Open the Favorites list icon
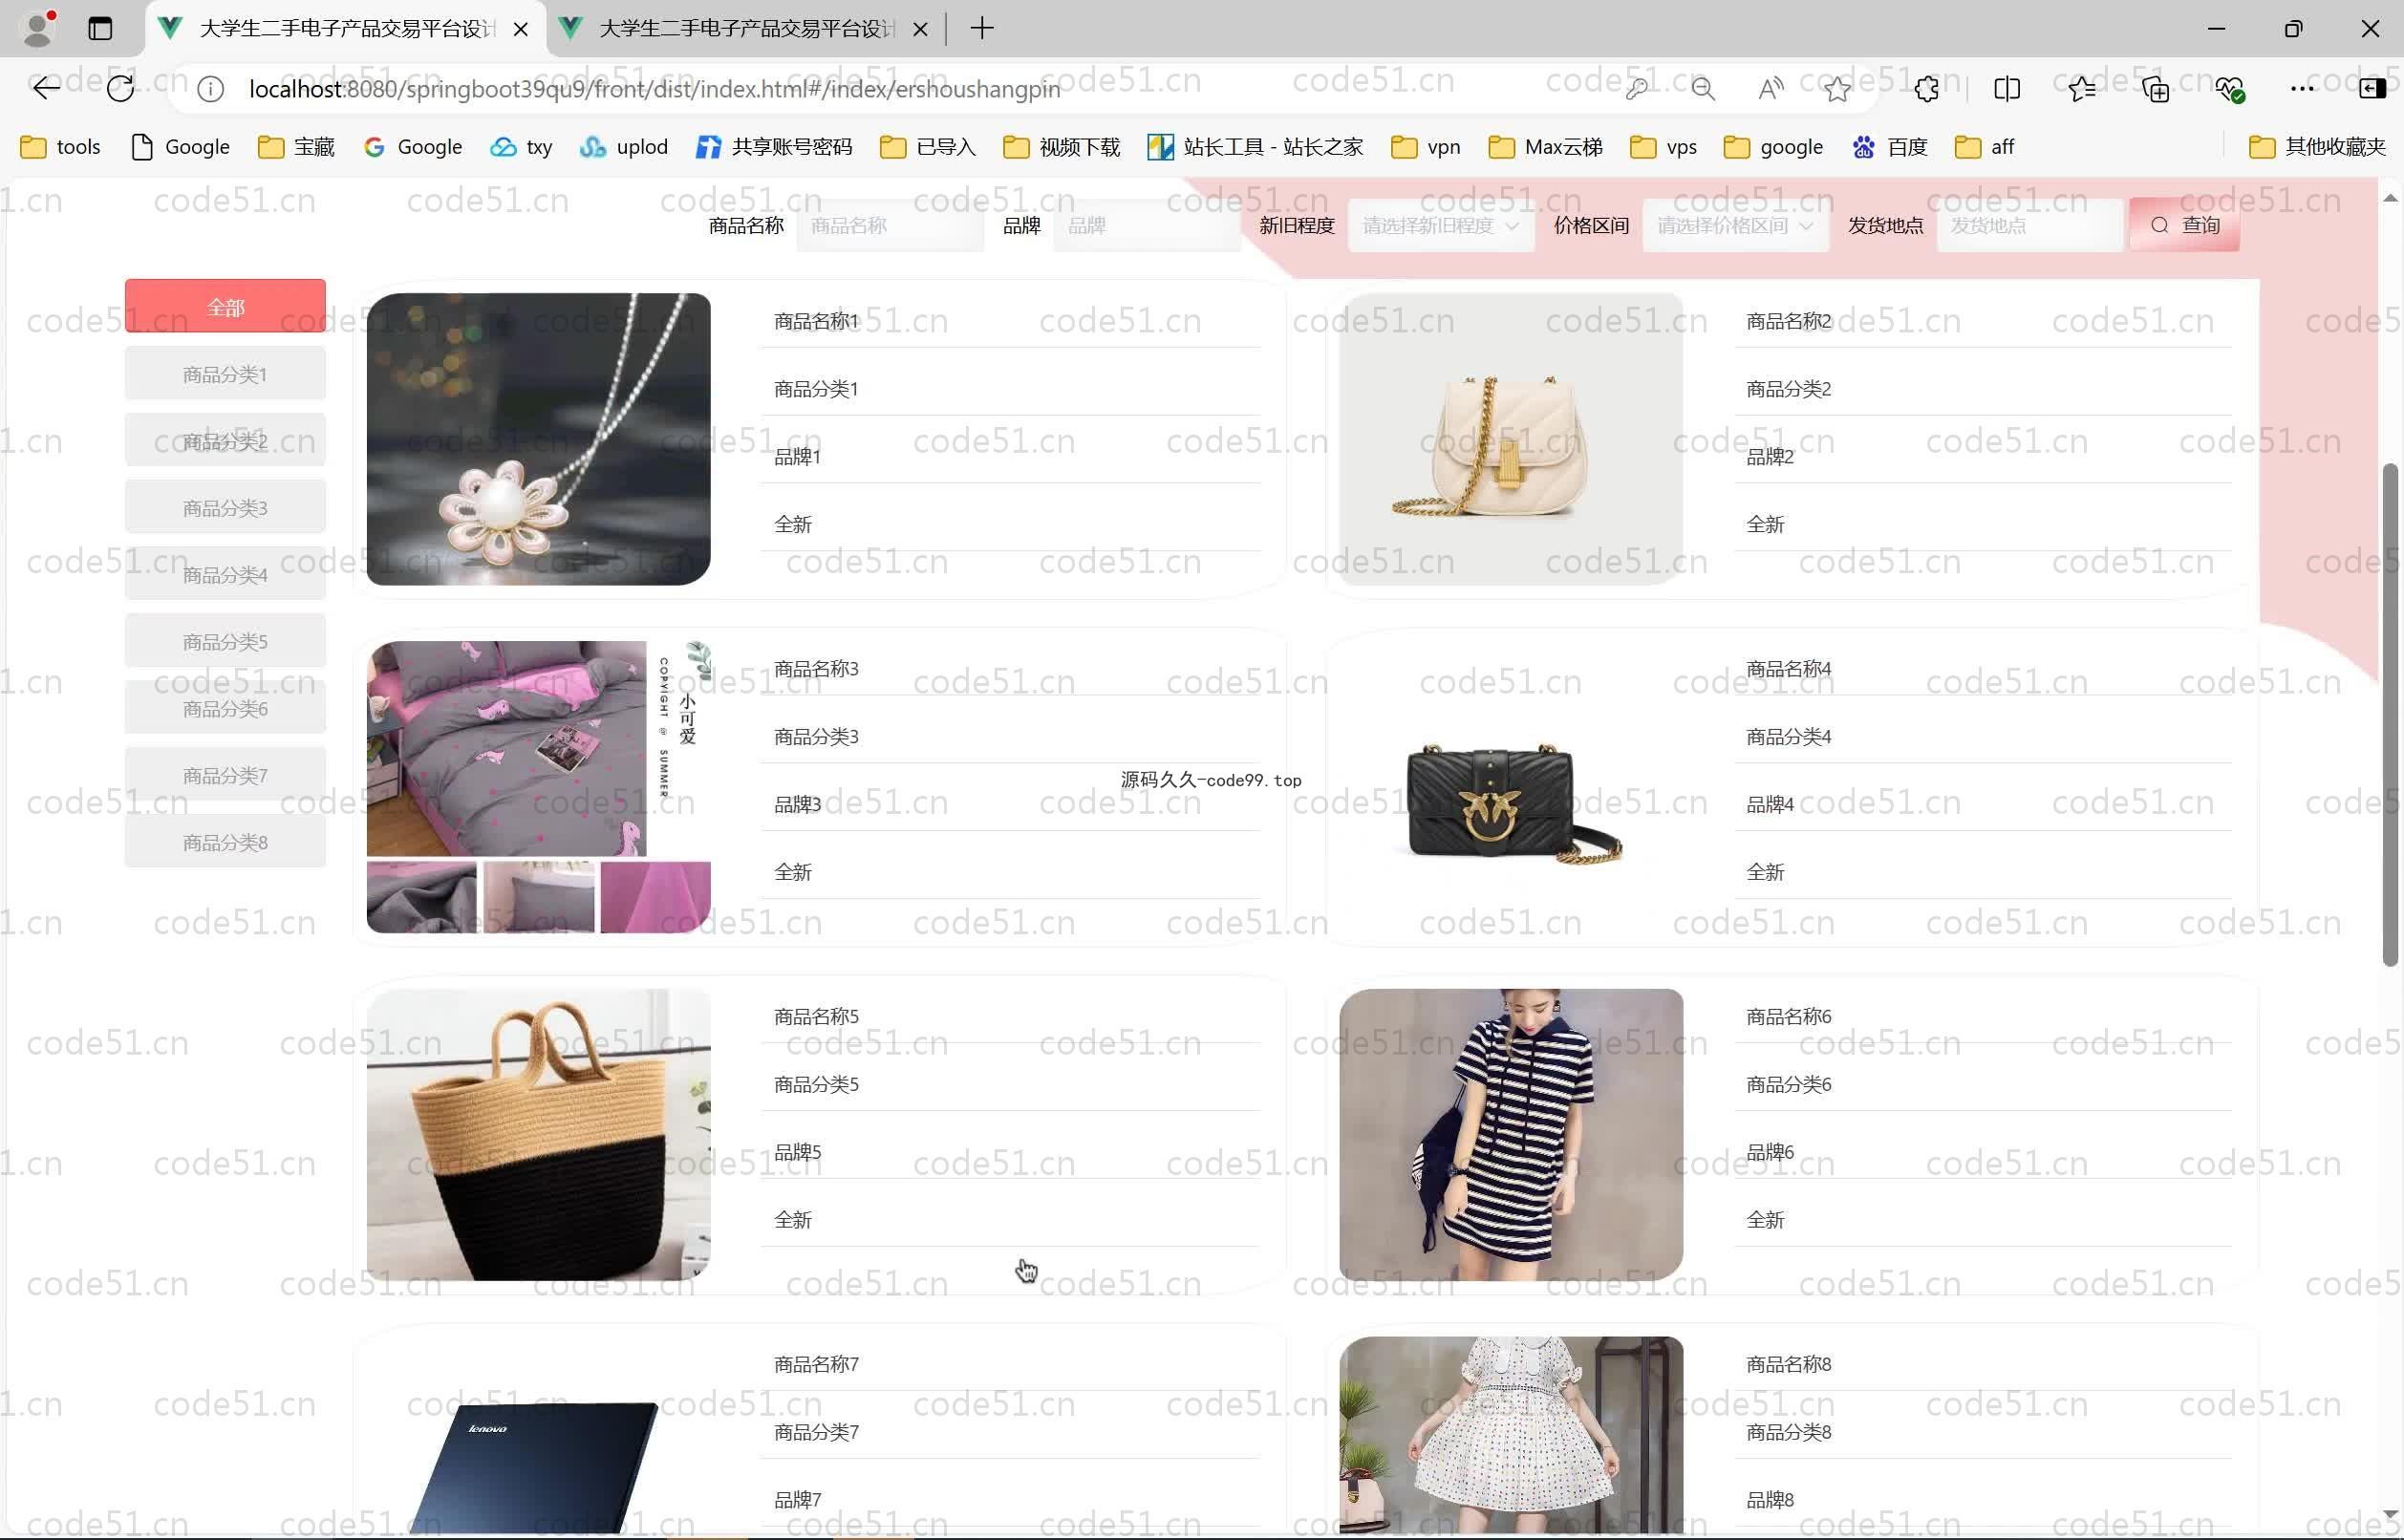 click(x=2082, y=89)
